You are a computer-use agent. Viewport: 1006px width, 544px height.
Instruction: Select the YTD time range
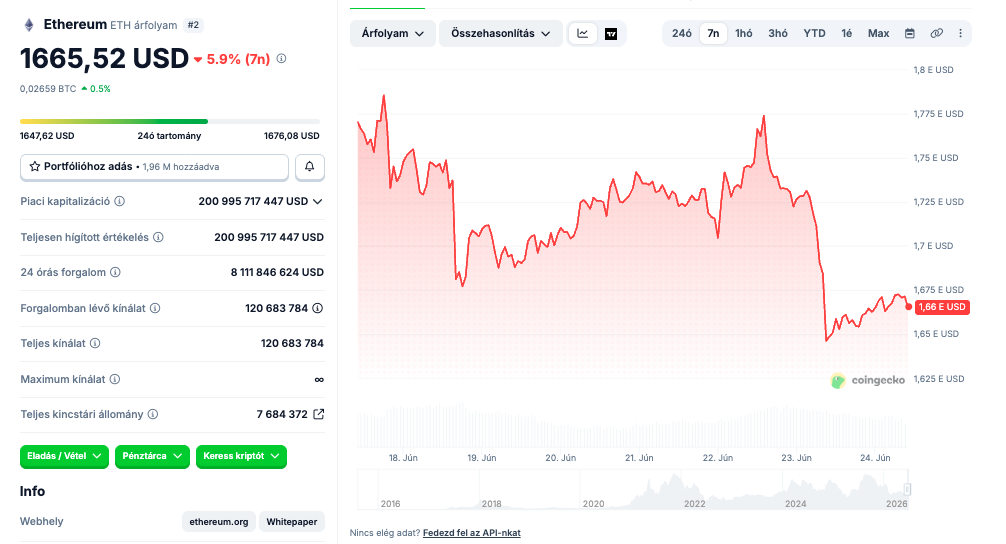click(814, 33)
